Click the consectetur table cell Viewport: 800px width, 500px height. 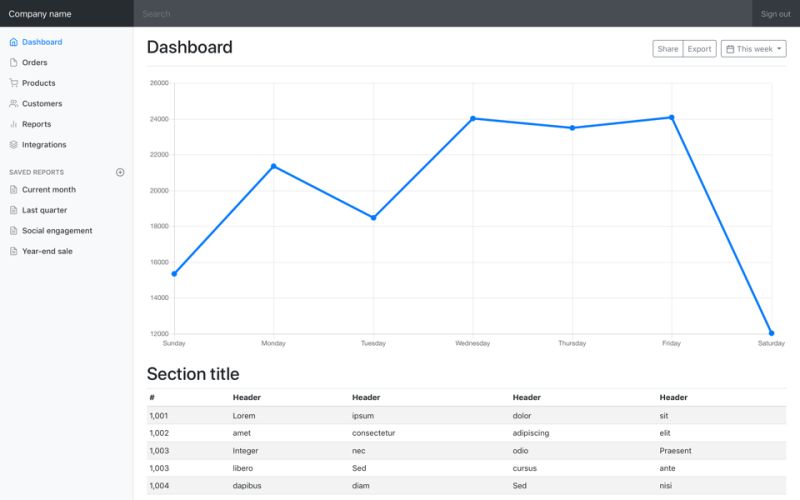[373, 433]
